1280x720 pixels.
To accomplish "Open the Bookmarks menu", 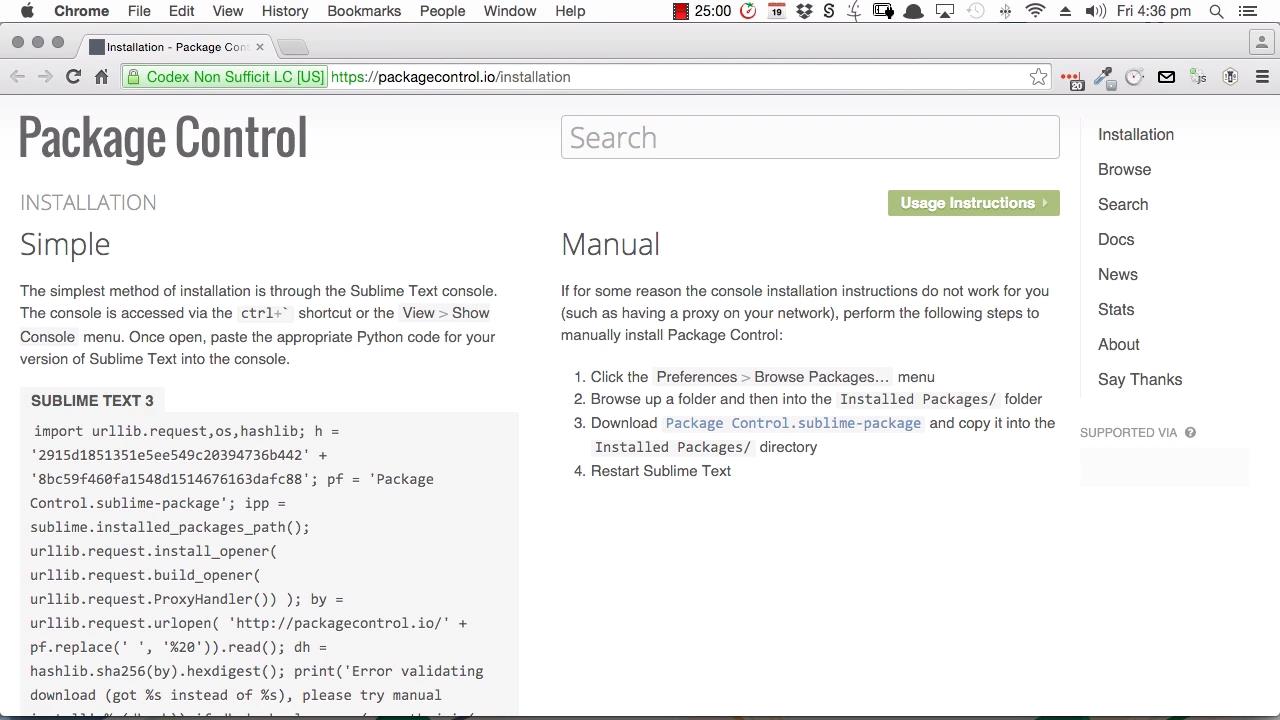I will pyautogui.click(x=364, y=11).
